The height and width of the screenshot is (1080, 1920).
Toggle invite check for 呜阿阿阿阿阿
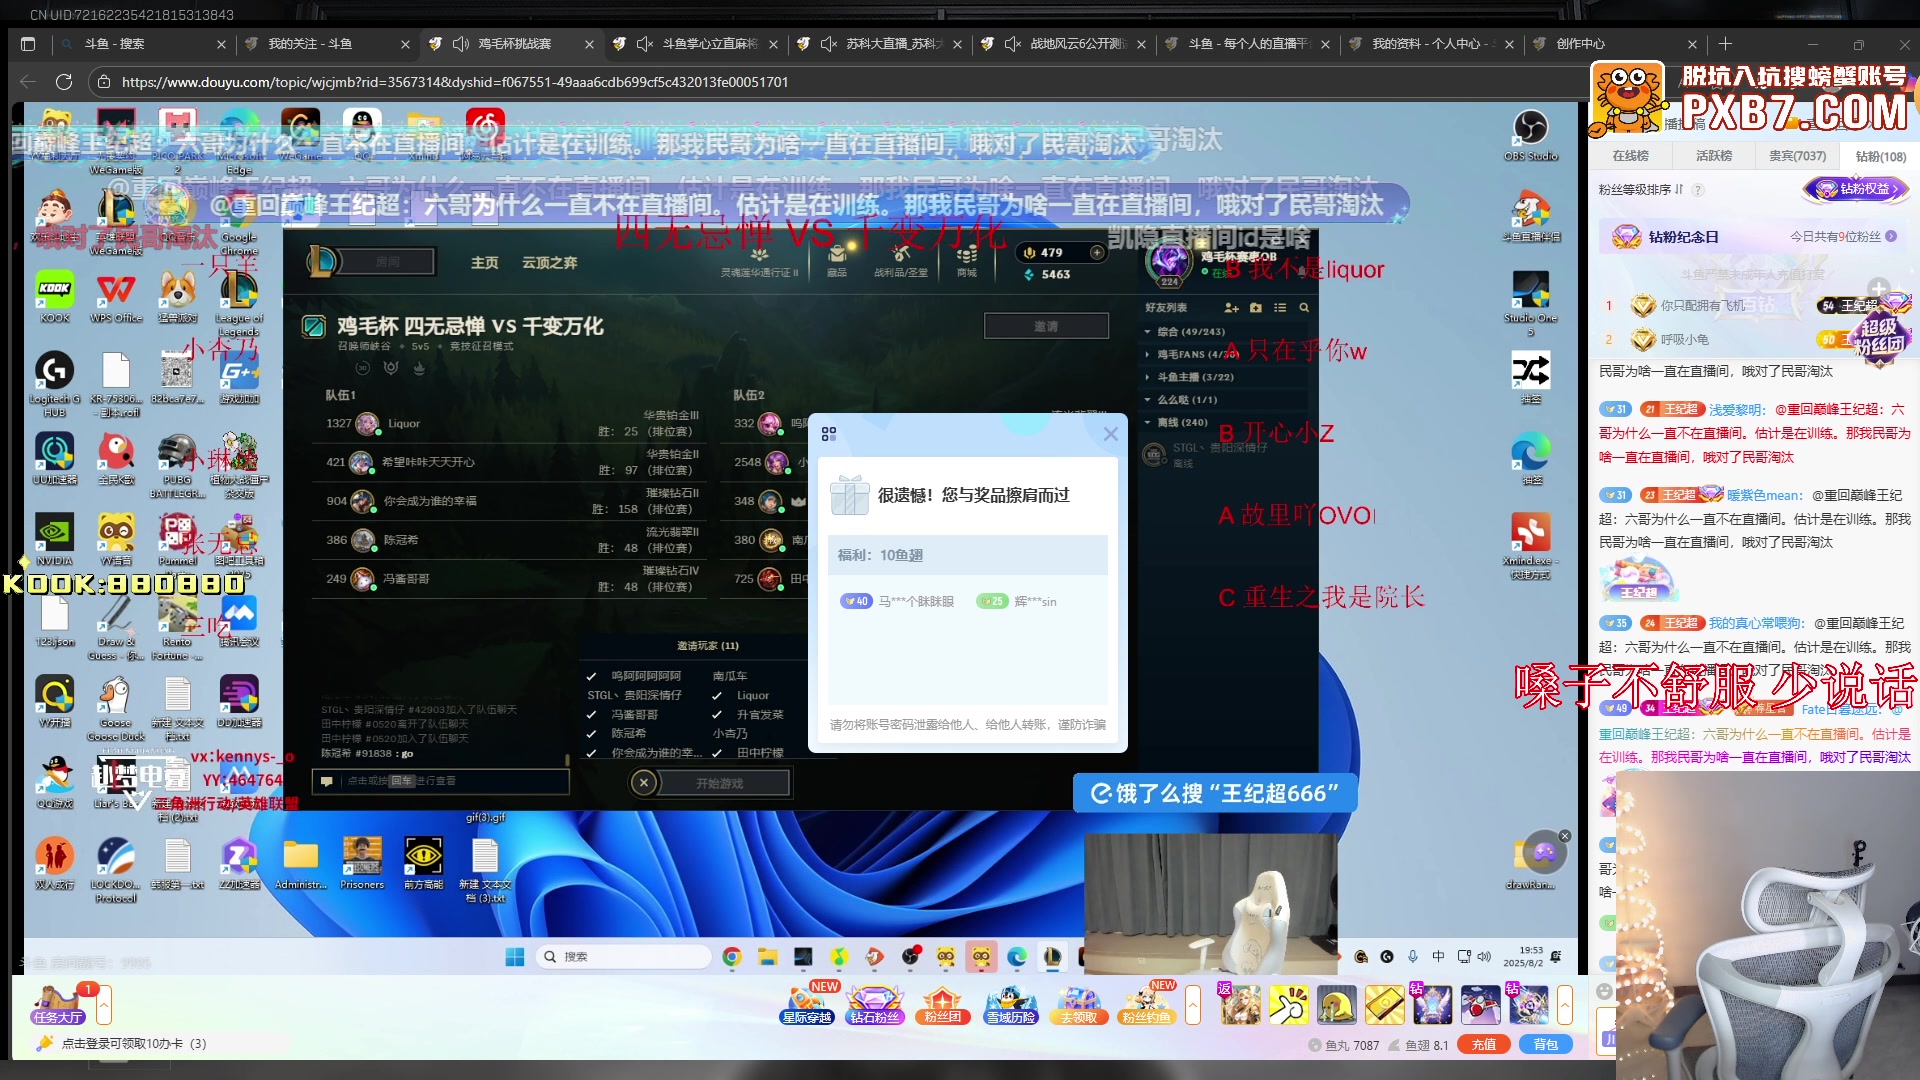click(x=592, y=676)
